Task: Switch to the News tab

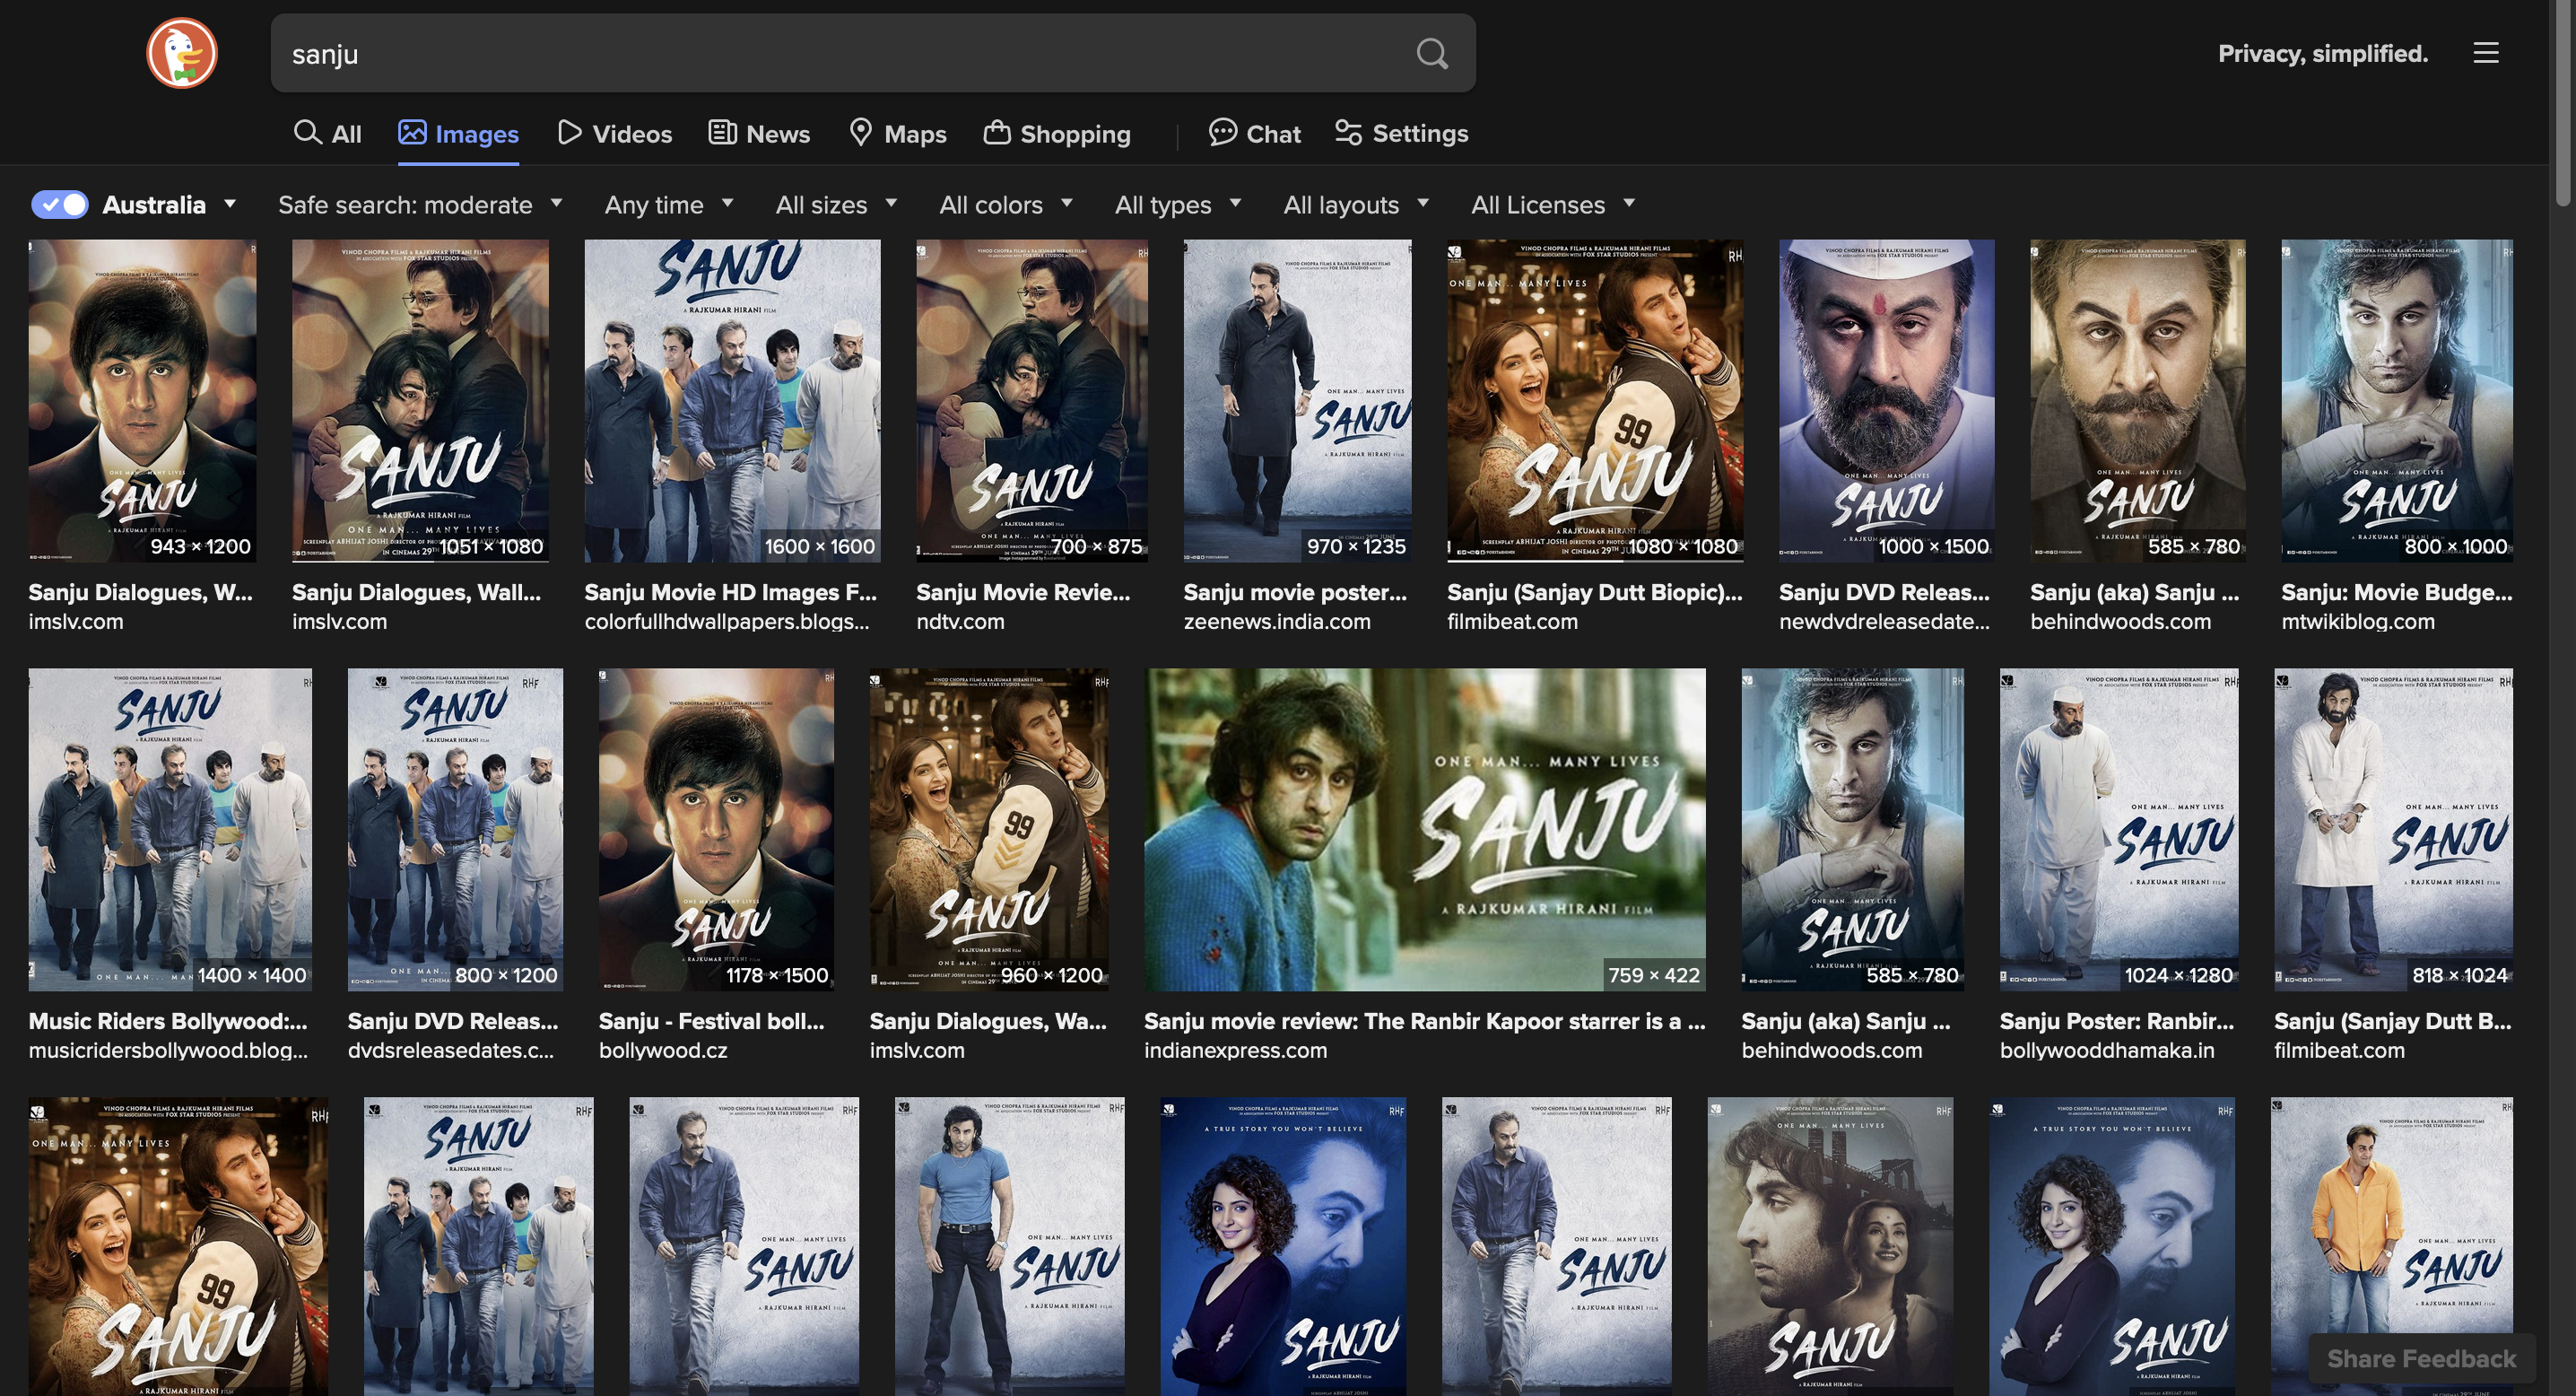Action: 759,133
